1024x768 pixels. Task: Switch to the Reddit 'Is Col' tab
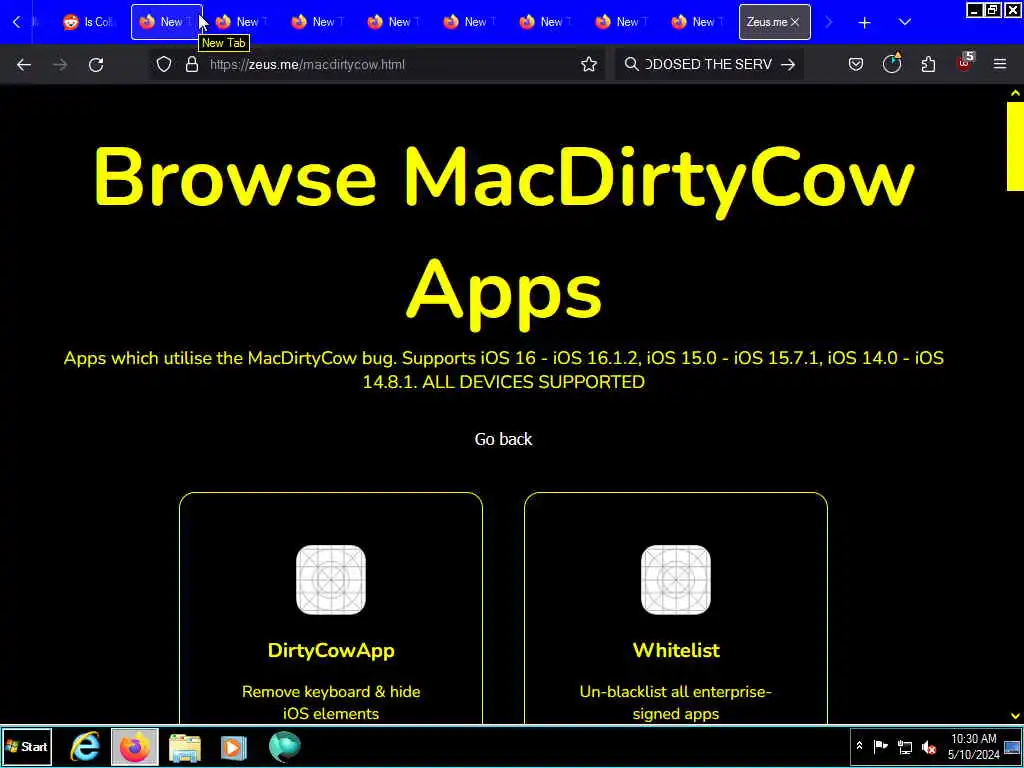pos(88,22)
